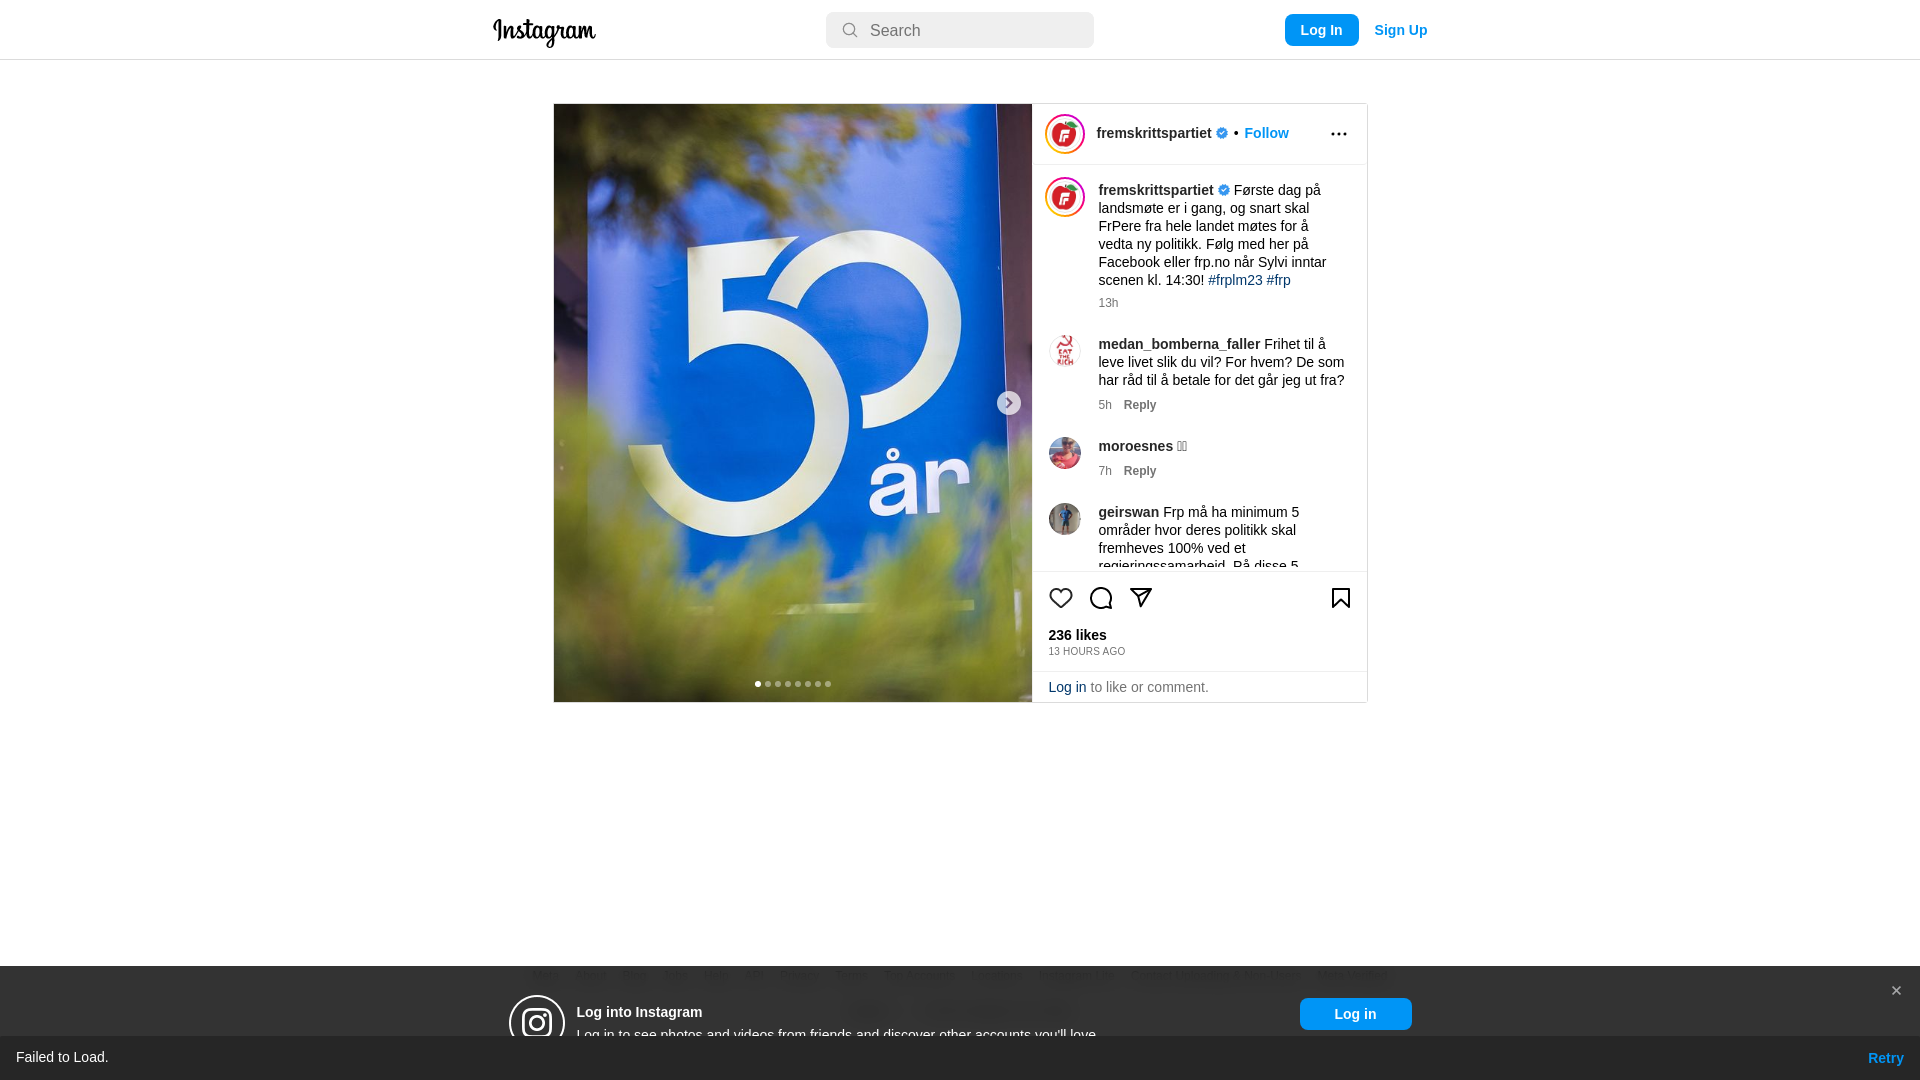Open geirswan's profile from comment
This screenshot has width=1920, height=1080.
[1128, 512]
